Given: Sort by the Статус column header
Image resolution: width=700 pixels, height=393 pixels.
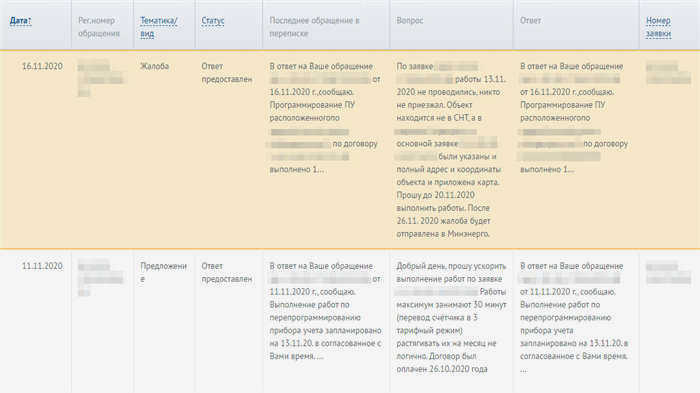Looking at the screenshot, I should coord(212,21).
